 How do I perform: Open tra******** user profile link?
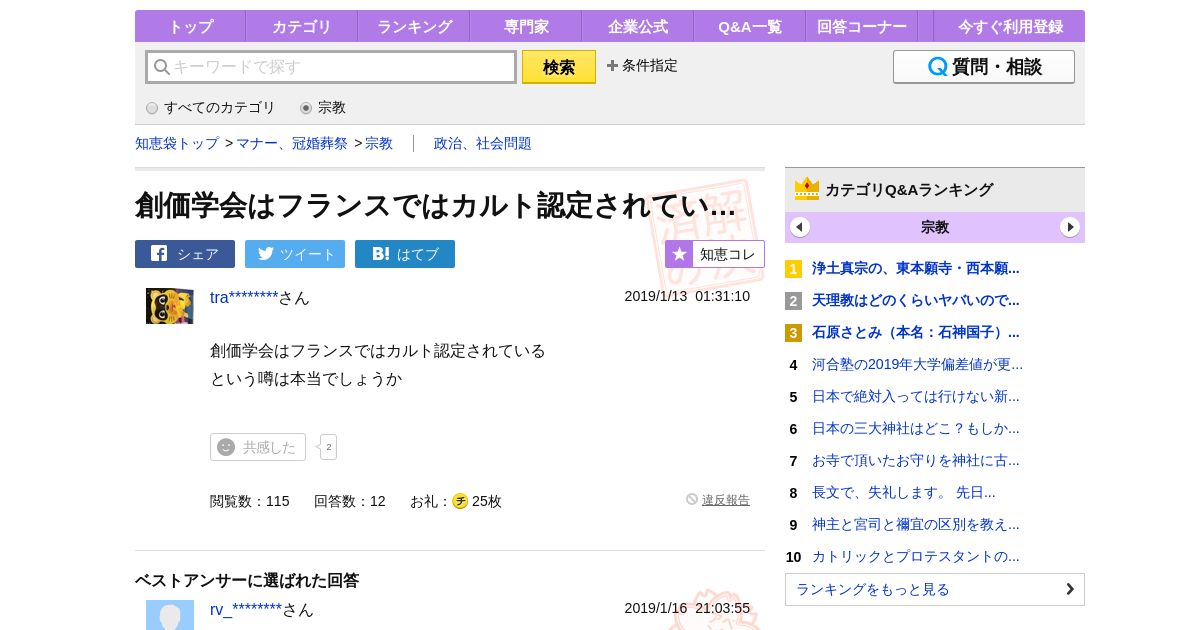tap(244, 297)
